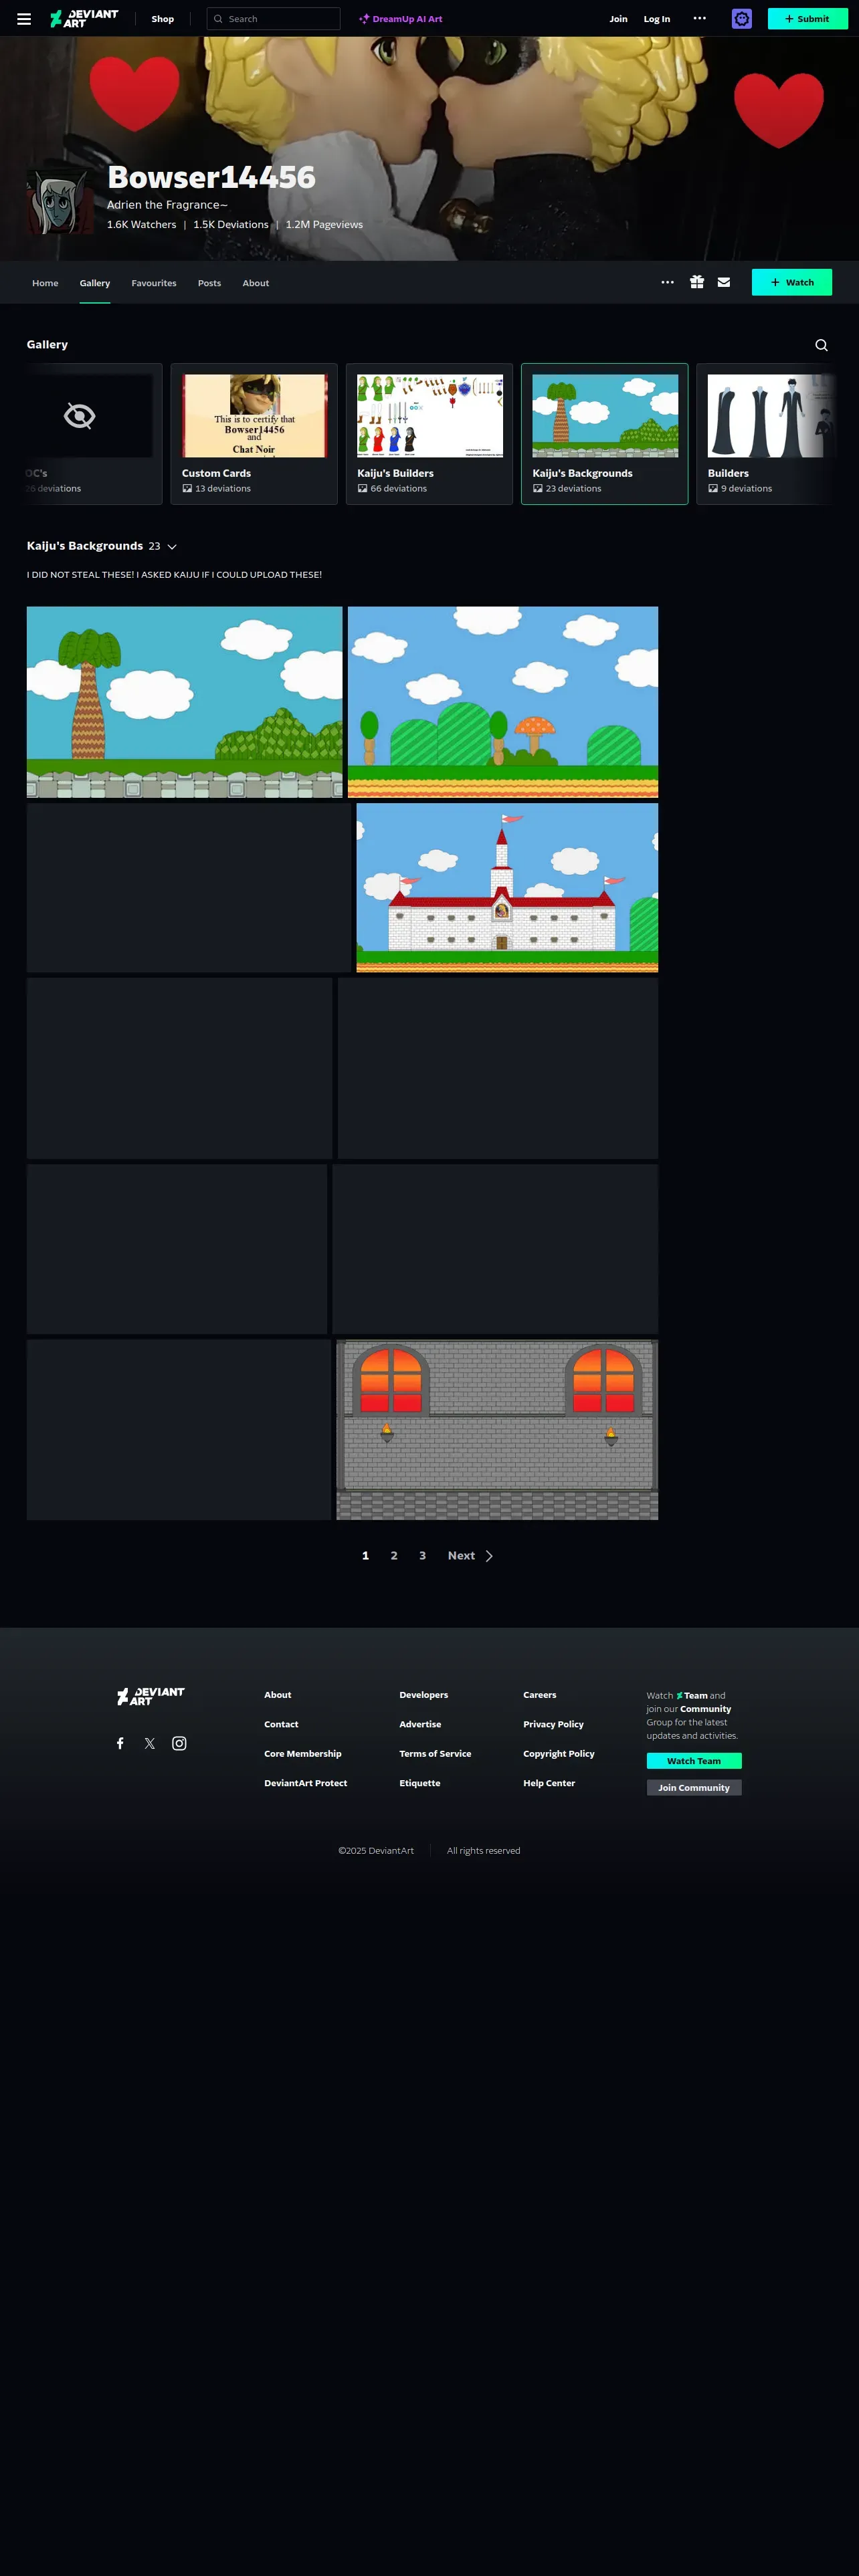The height and width of the screenshot is (2576, 859).
Task: Click Privacy Policy link
Action: click(x=553, y=1725)
